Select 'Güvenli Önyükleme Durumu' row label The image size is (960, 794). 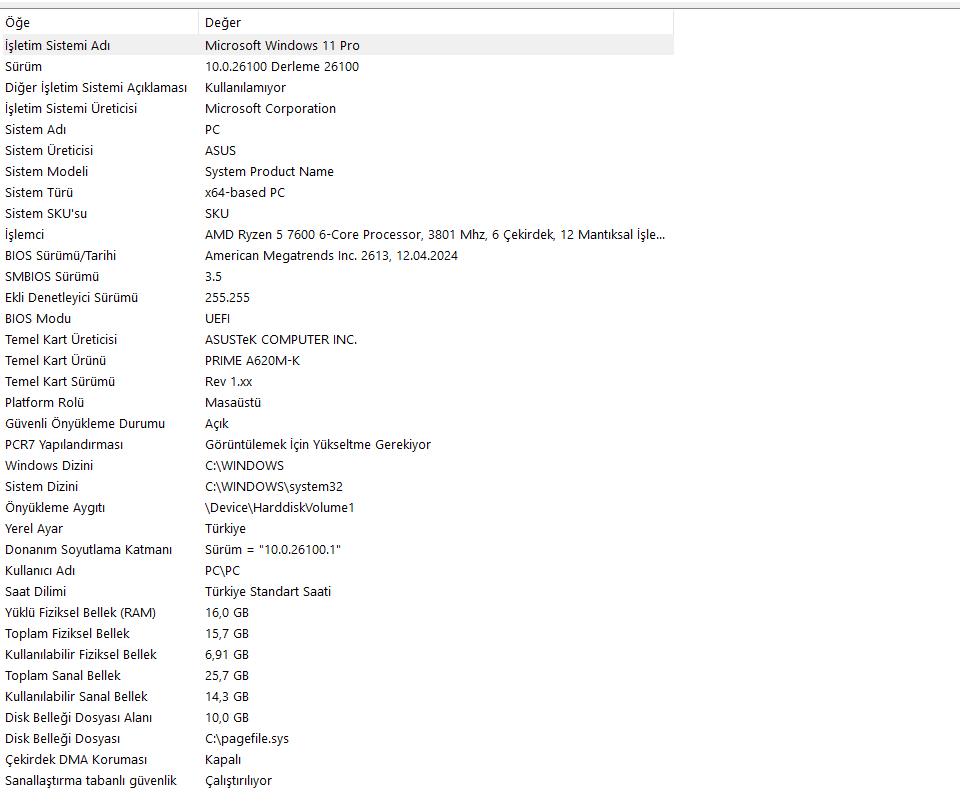pos(85,424)
